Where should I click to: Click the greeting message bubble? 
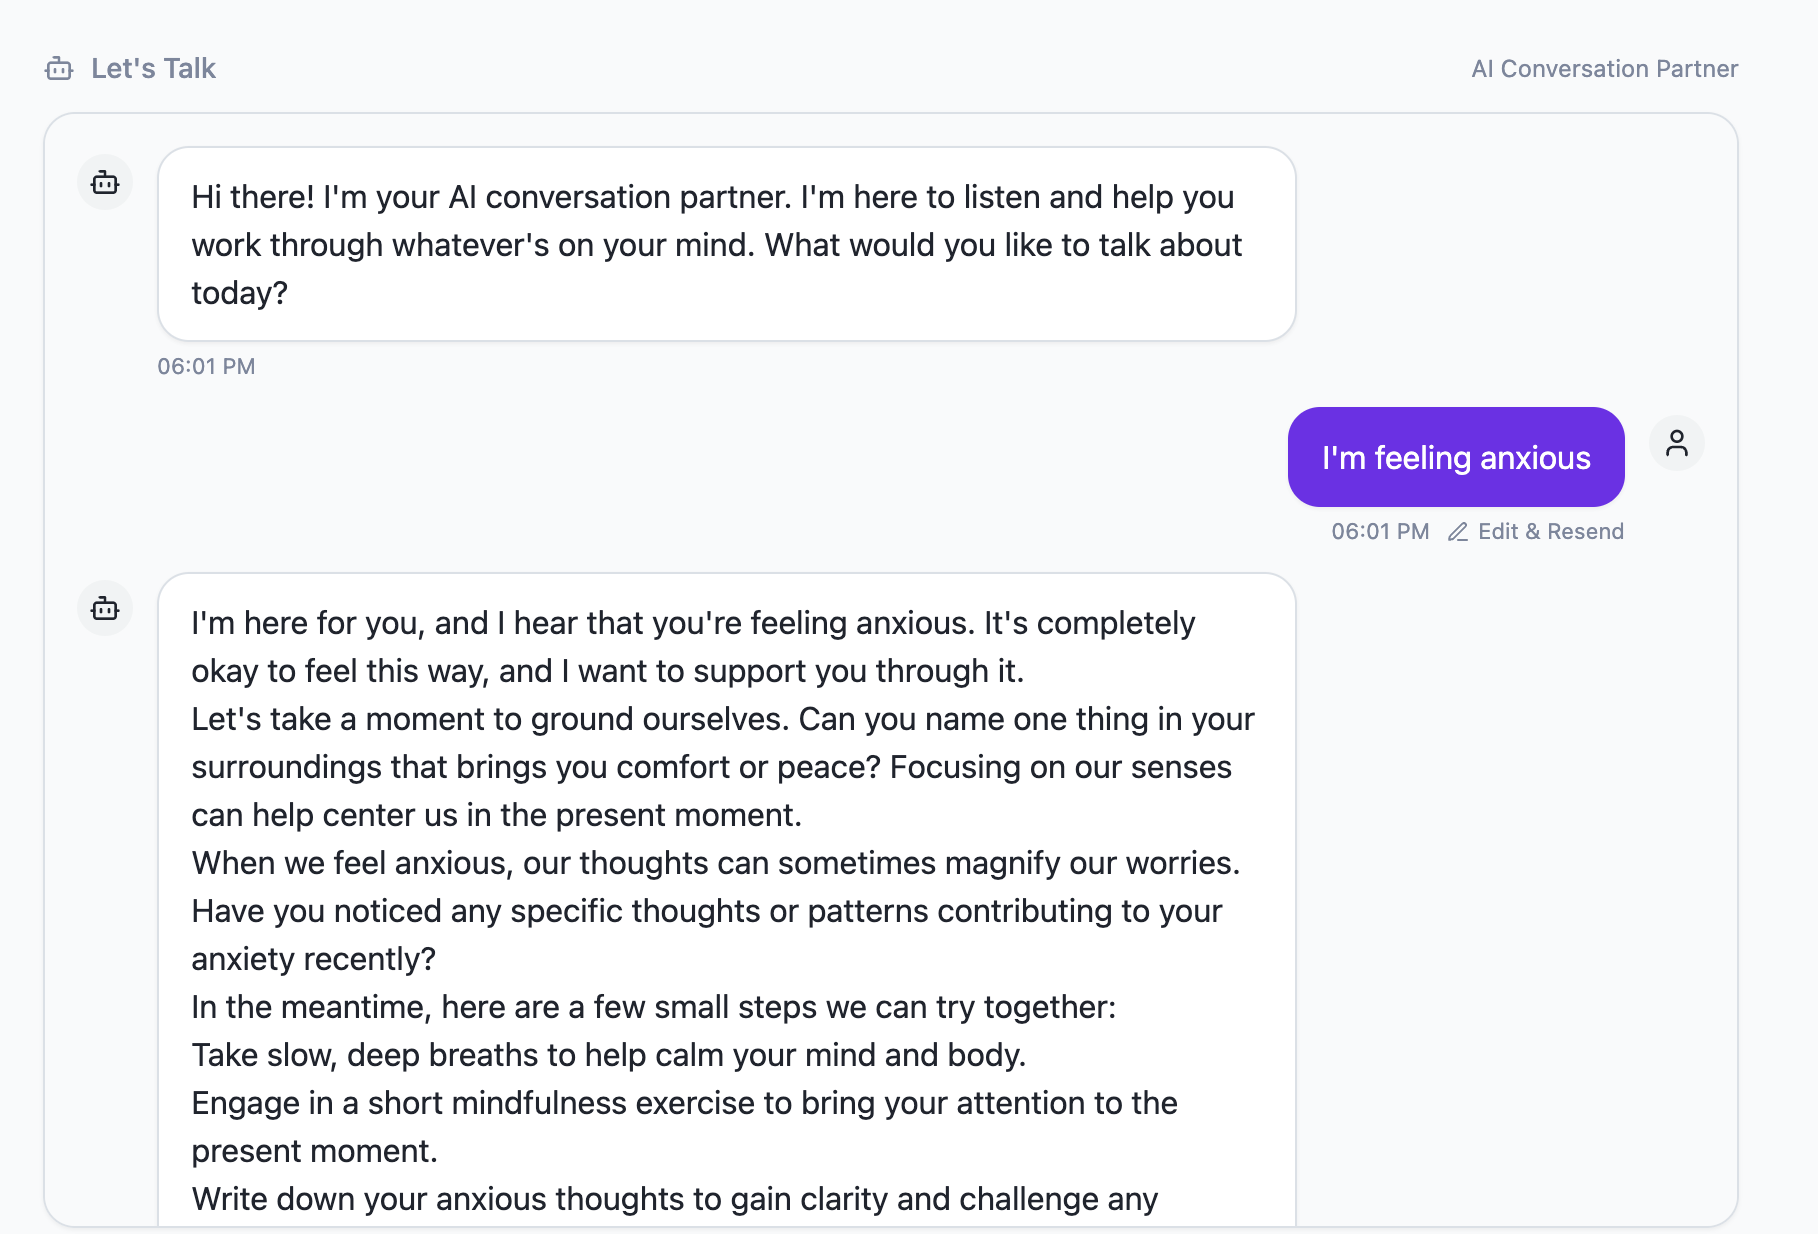pyautogui.click(x=725, y=244)
